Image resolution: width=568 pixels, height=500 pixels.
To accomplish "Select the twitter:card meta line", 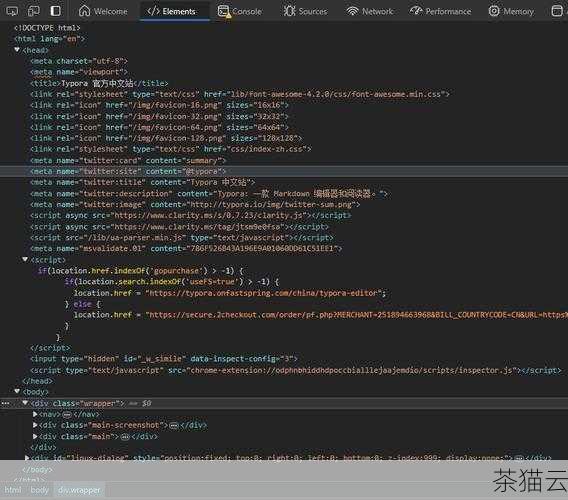I will point(128,160).
